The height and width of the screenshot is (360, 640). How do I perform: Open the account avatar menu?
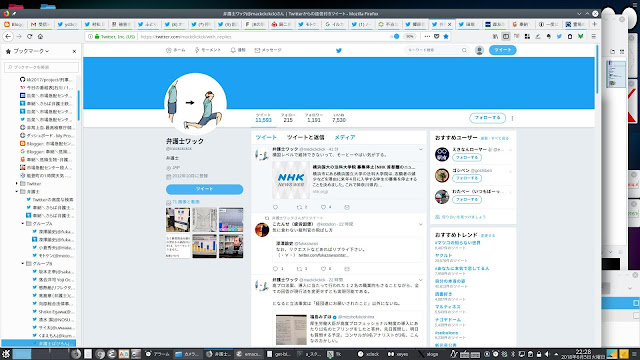[x=479, y=50]
